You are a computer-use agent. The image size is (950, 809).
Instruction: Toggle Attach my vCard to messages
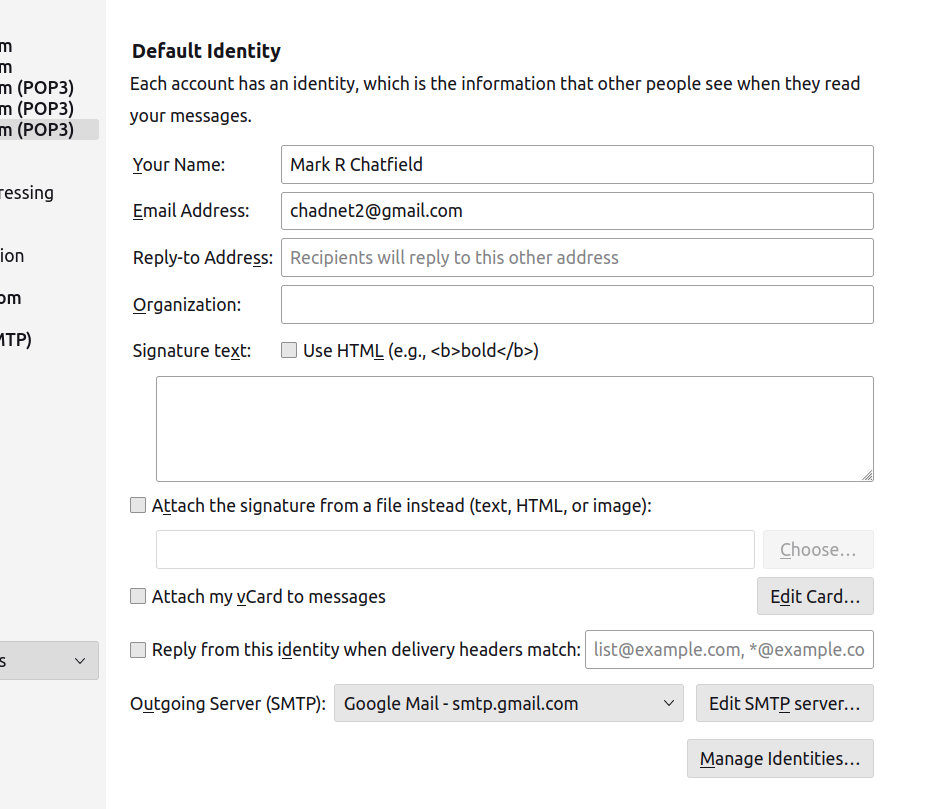point(138,597)
